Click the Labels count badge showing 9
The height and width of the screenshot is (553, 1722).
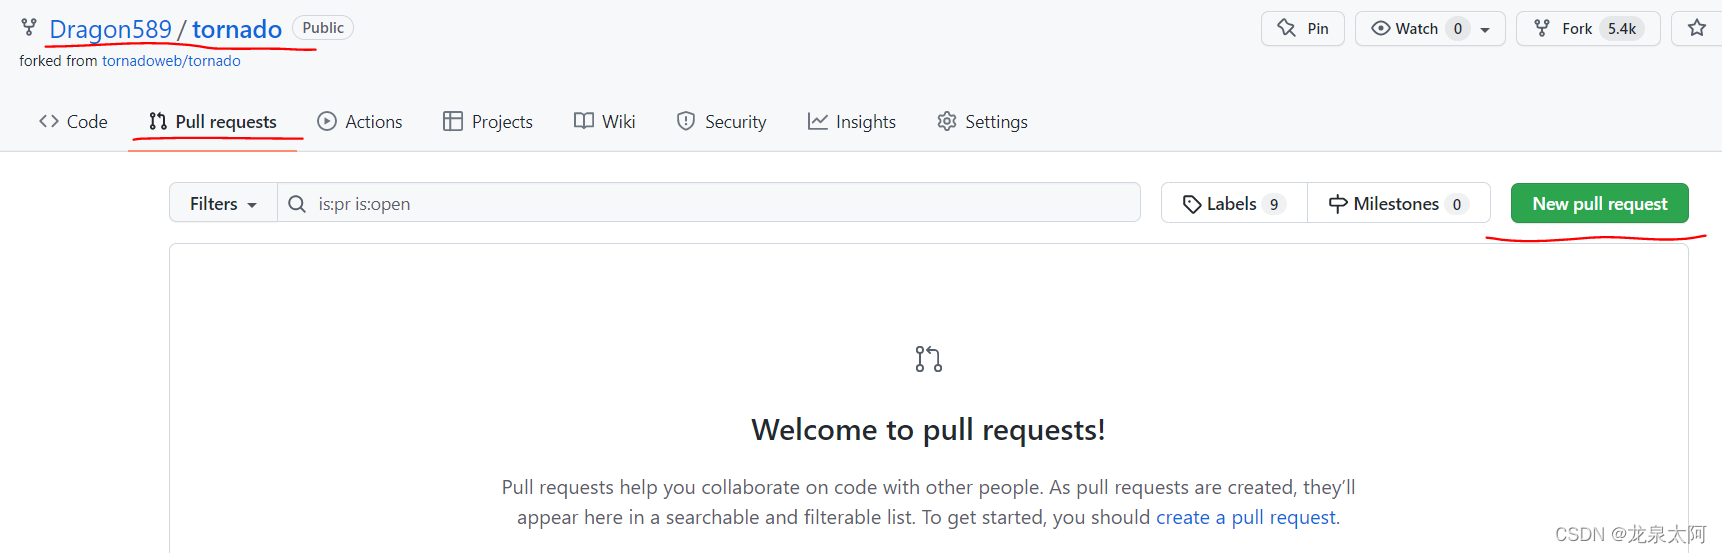(x=1274, y=204)
